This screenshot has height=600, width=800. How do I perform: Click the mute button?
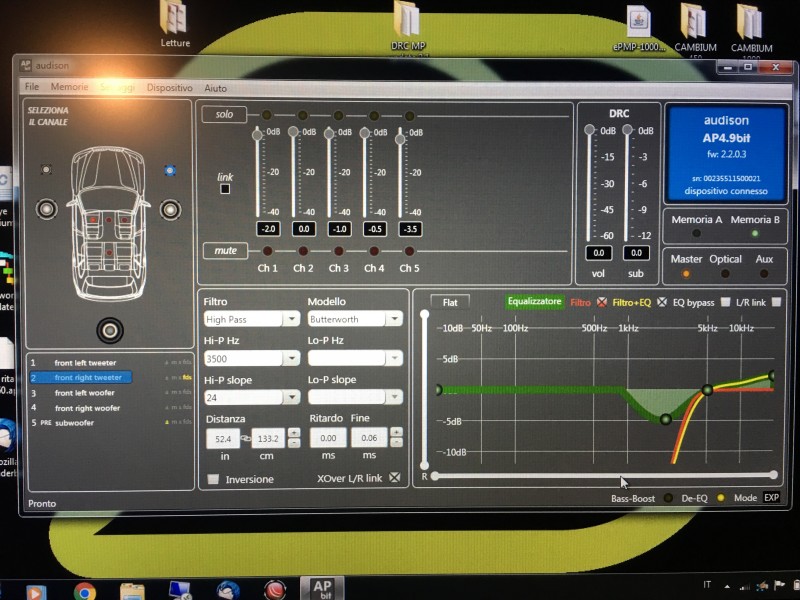225,251
